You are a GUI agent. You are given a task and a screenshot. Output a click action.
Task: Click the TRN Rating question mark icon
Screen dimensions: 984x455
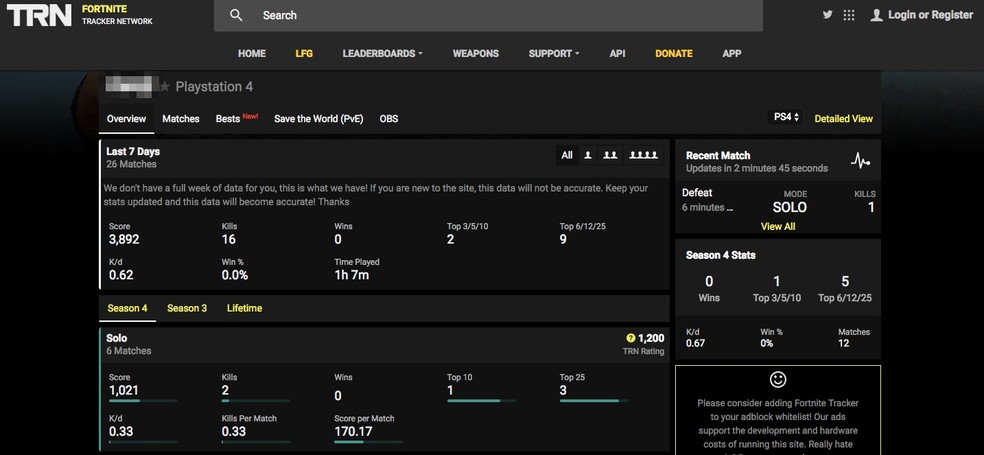(631, 338)
